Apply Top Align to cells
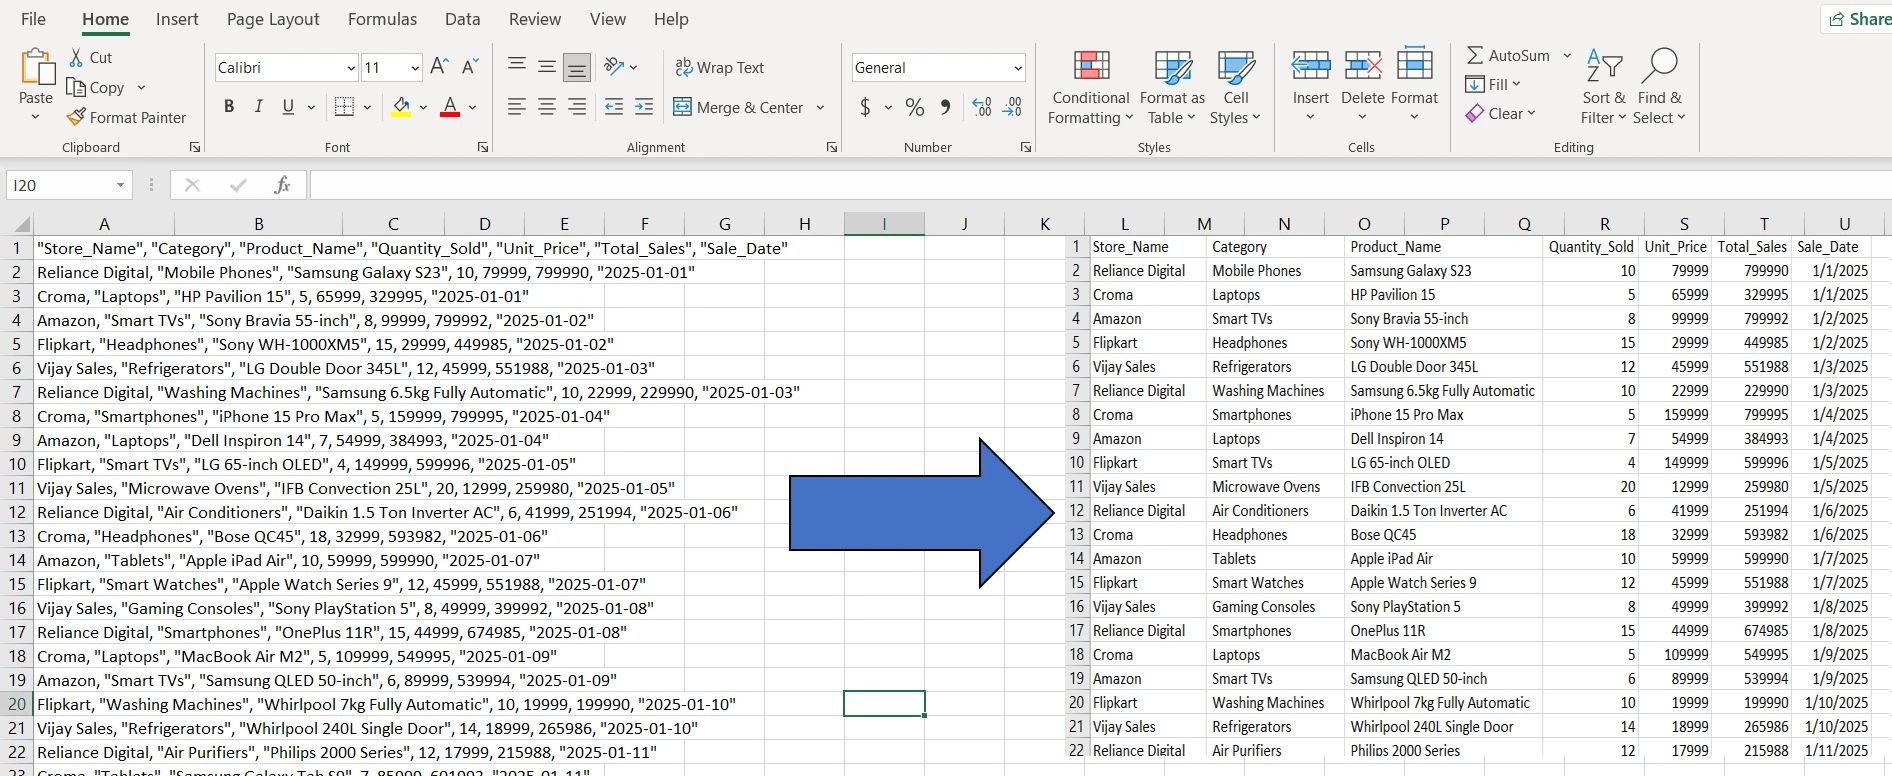1892x776 pixels. click(517, 67)
